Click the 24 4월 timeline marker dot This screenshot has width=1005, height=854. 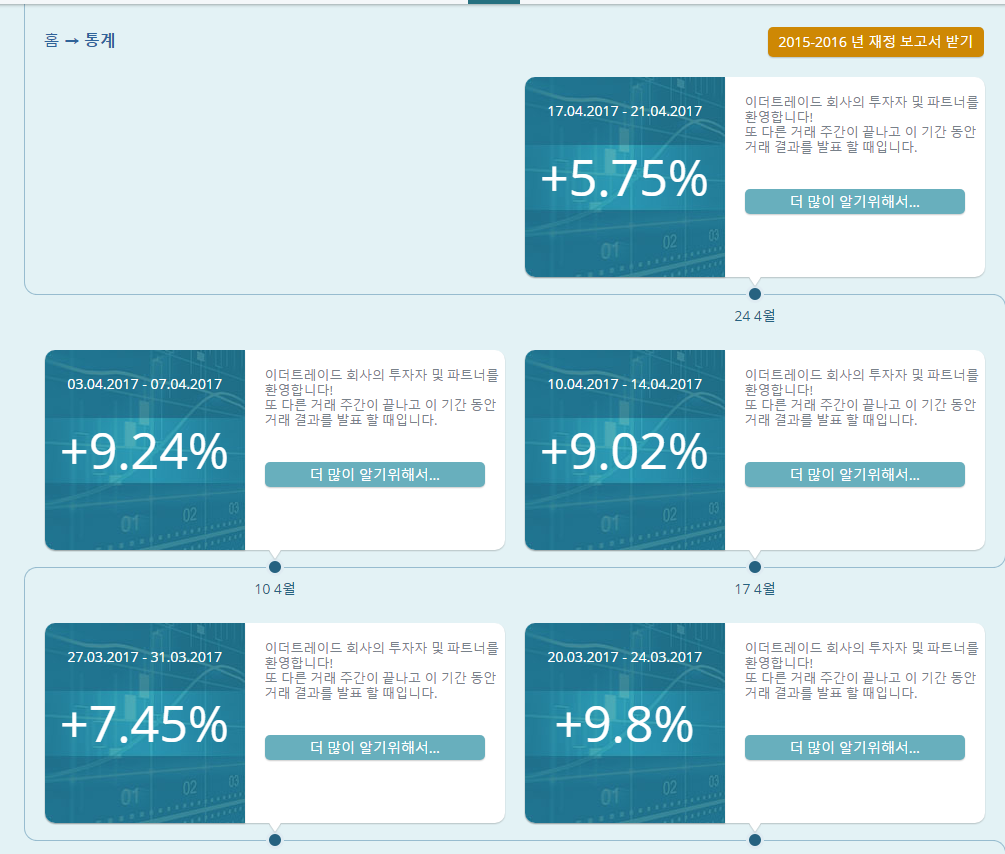pos(756,293)
